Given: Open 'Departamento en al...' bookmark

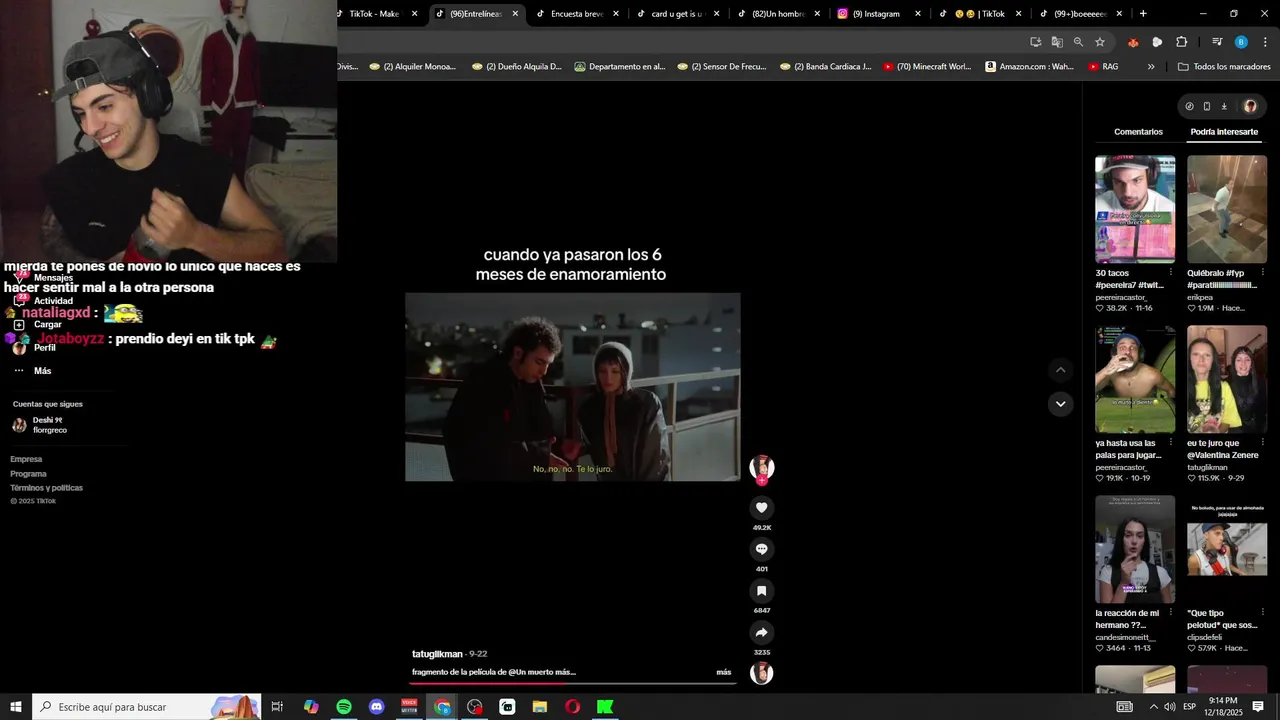Looking at the screenshot, I should [x=618, y=67].
